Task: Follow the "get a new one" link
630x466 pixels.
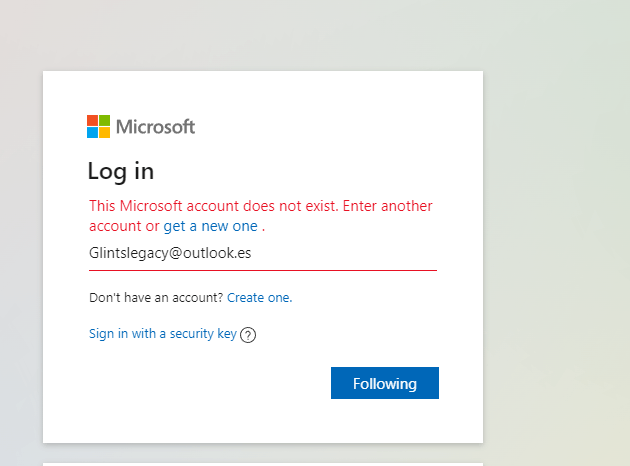Action: coord(210,226)
